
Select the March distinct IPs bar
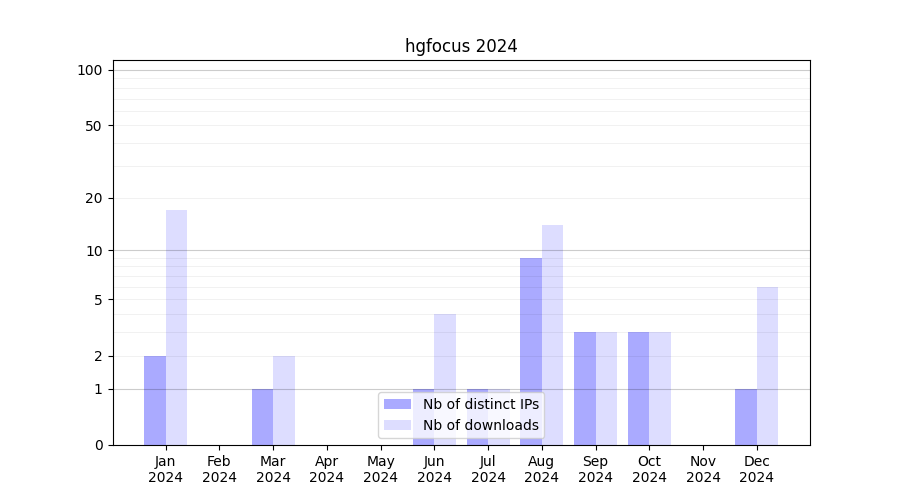coord(262,417)
